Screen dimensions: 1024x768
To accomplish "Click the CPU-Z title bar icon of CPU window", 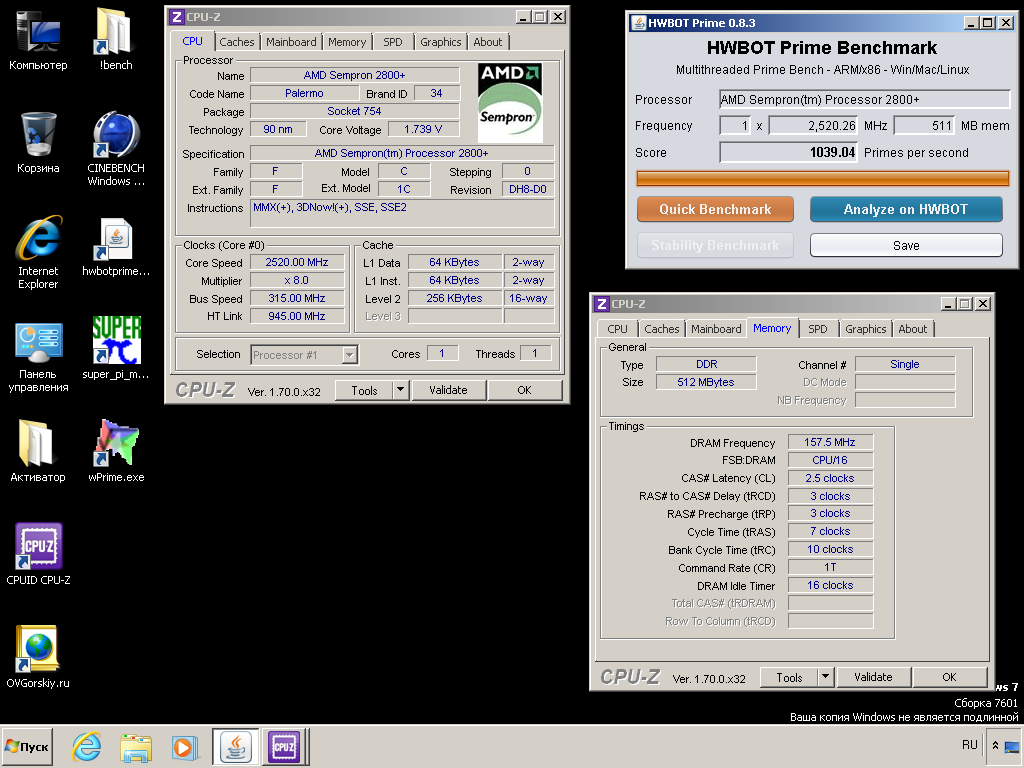I will pyautogui.click(x=176, y=17).
